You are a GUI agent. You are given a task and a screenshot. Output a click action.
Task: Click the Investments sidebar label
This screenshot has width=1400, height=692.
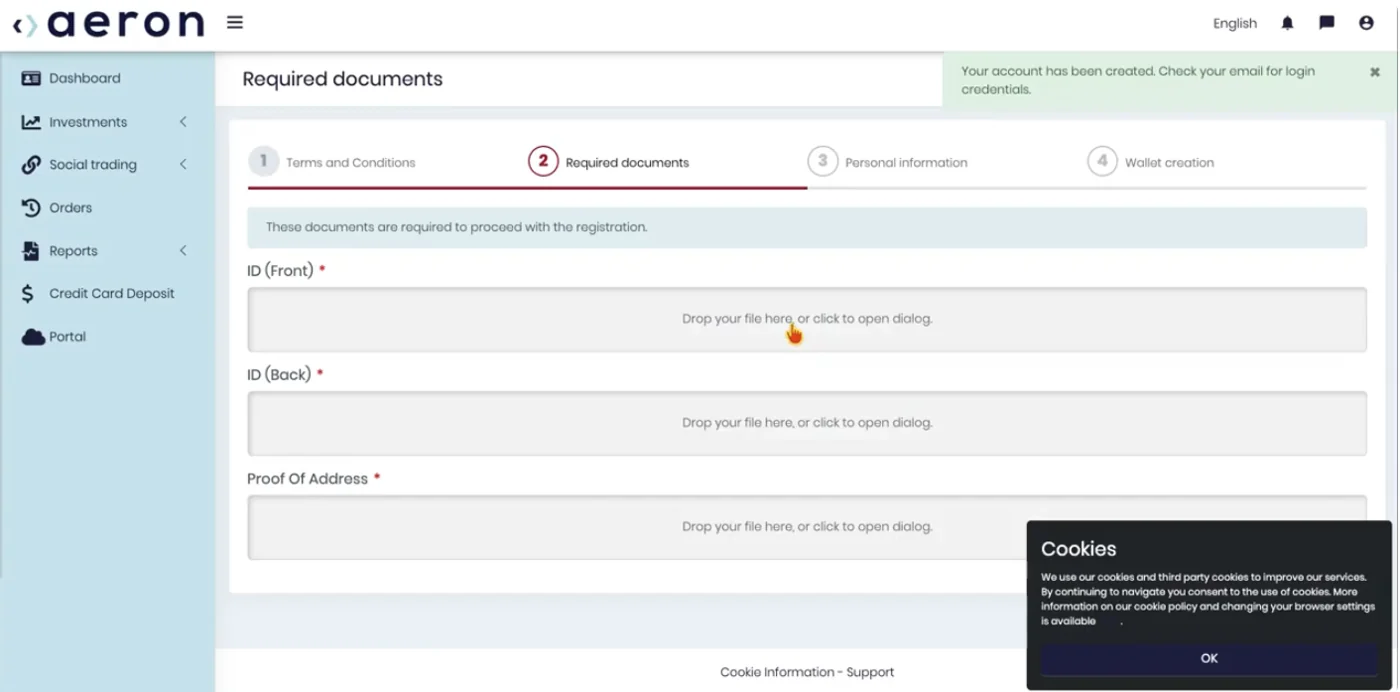tap(88, 122)
